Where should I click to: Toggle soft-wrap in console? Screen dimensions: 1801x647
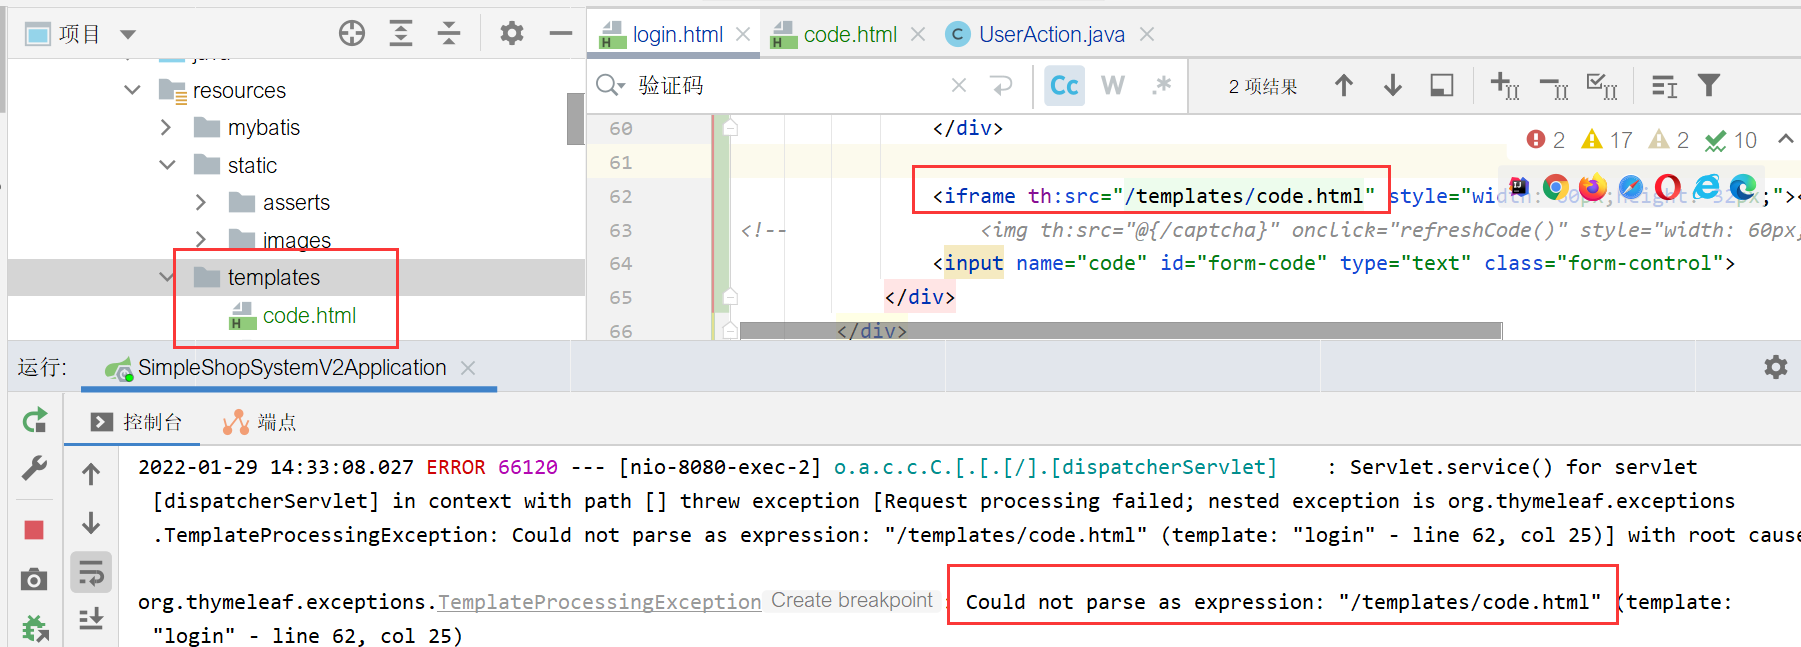tap(91, 573)
